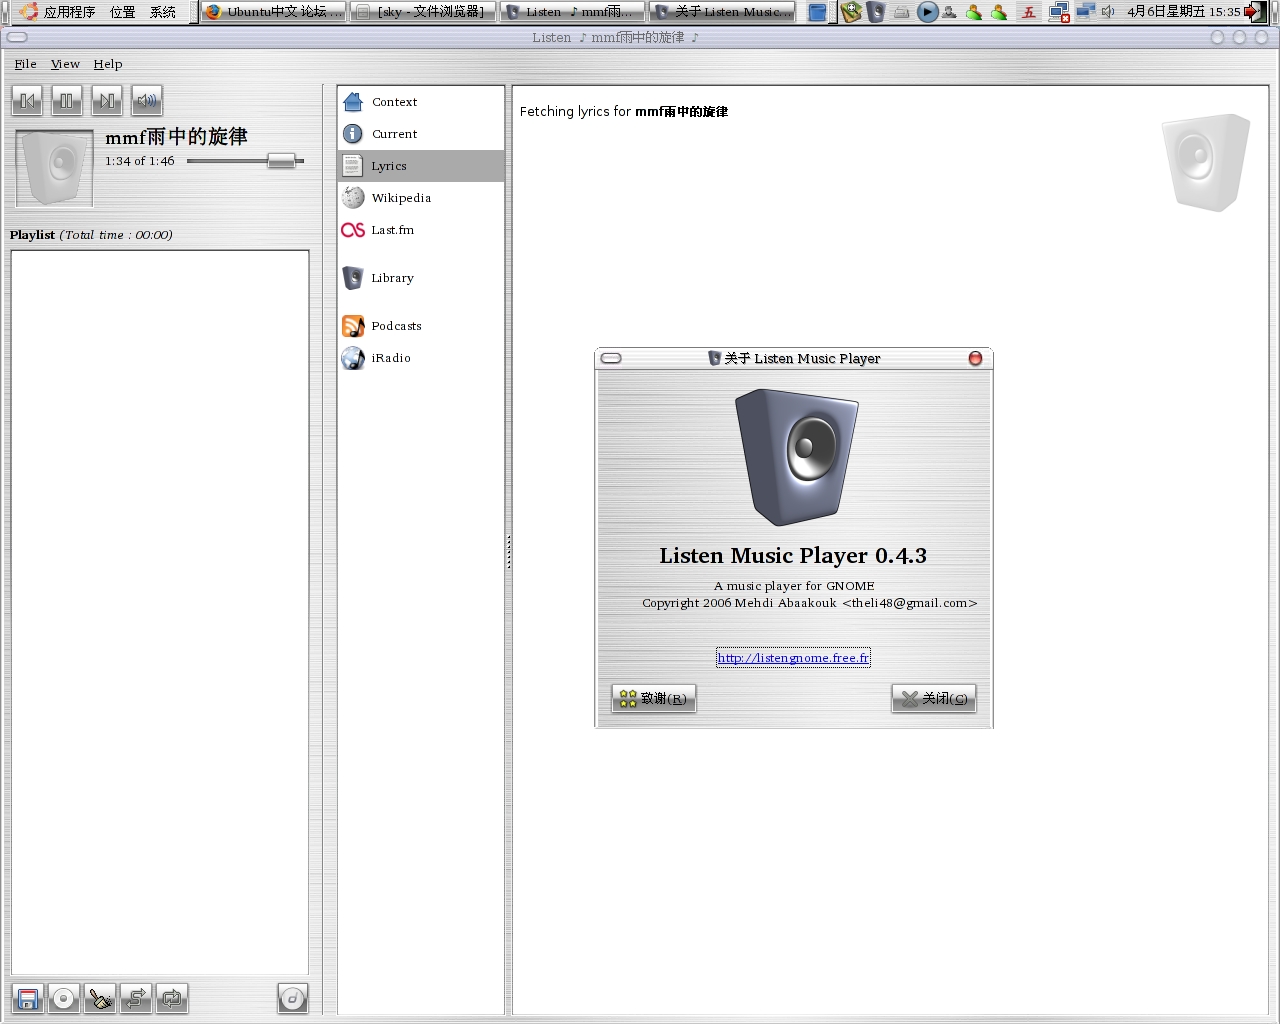The width and height of the screenshot is (1280, 1024).
Task: Click the empty playlist area
Action: [x=160, y=613]
